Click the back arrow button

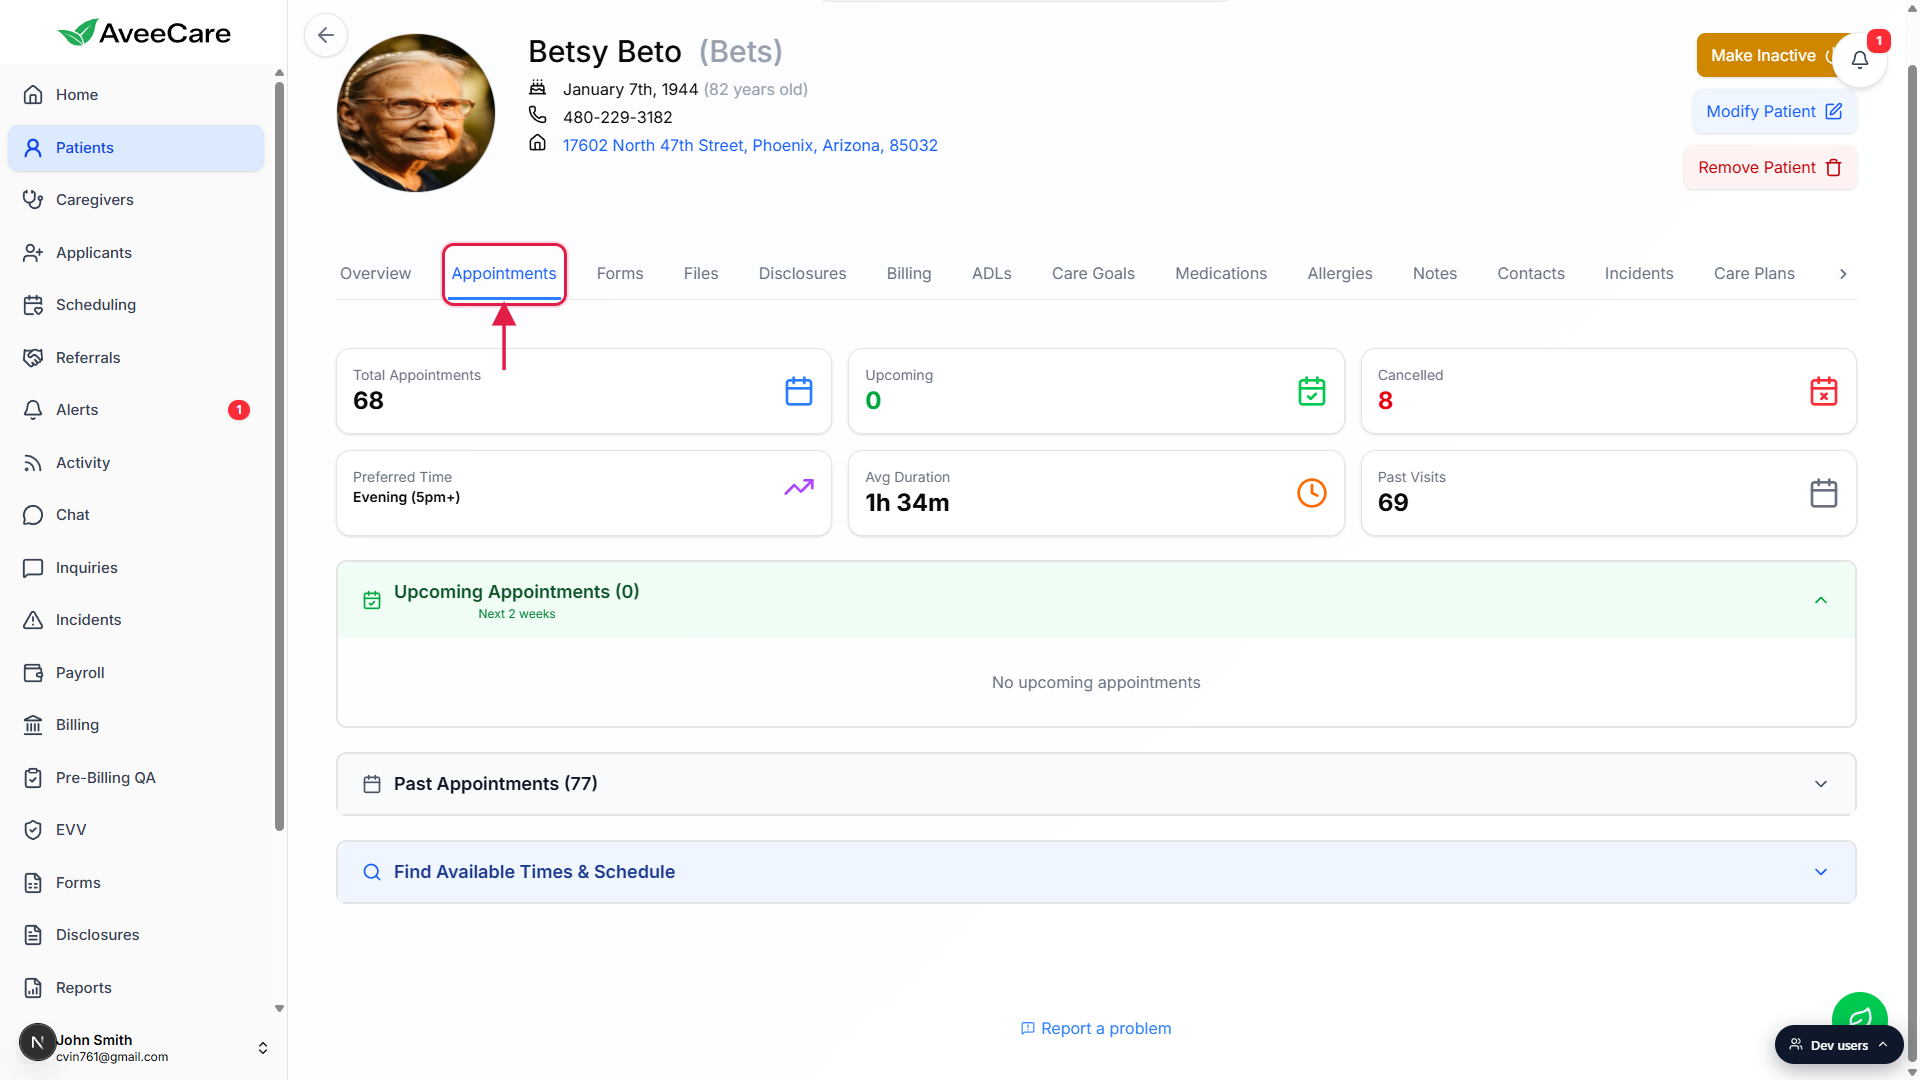326,35
